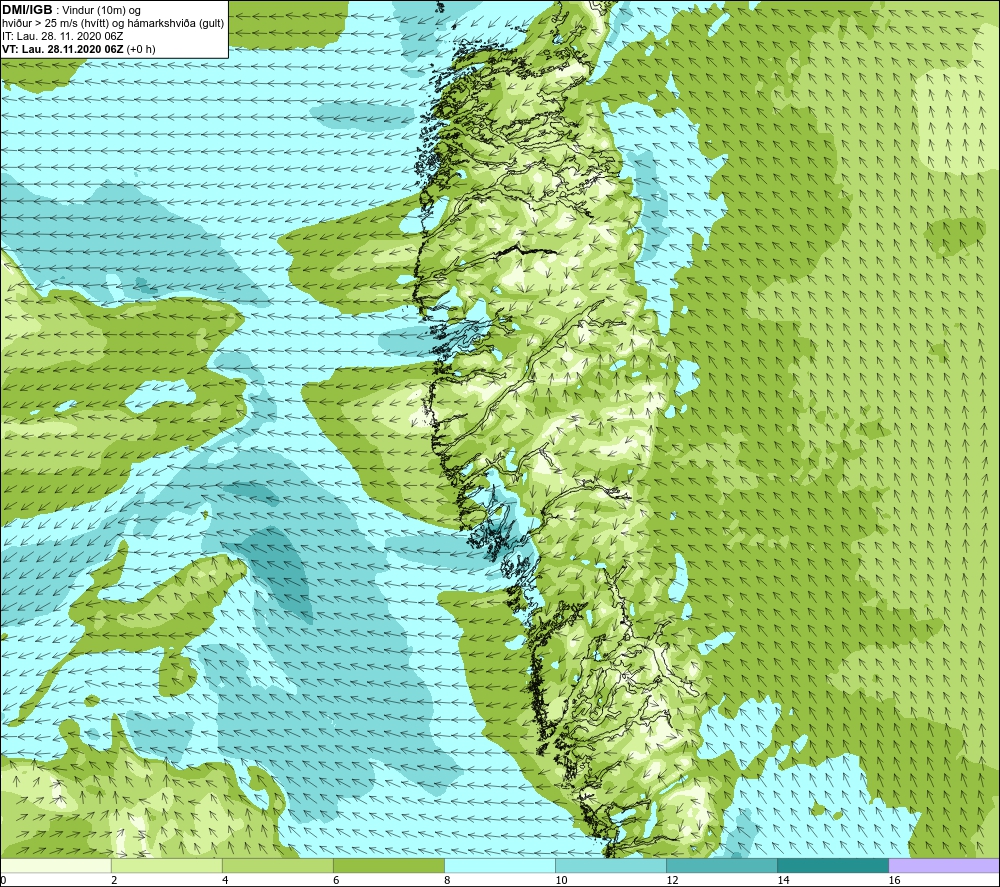1000x887 pixels.
Task: Click the '12' legend scale label
Action: click(x=672, y=880)
